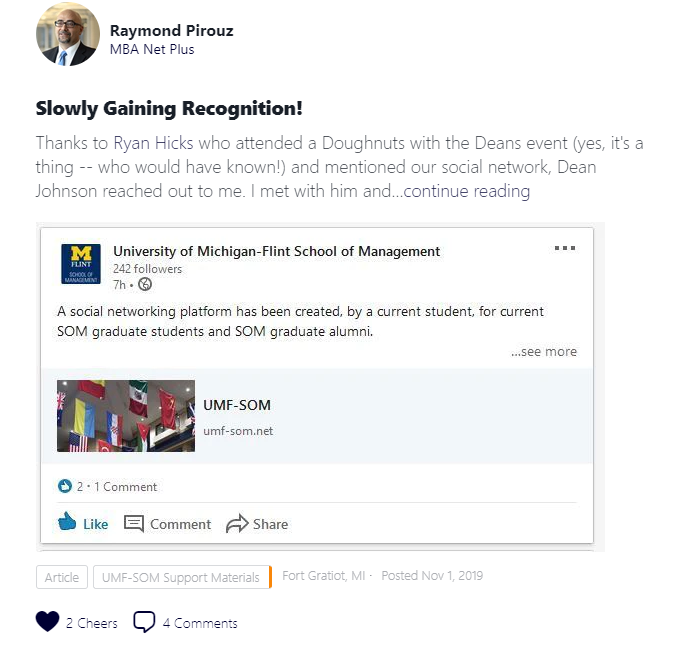Expand text using see more
Image resolution: width=692 pixels, height=650 pixels.
544,351
